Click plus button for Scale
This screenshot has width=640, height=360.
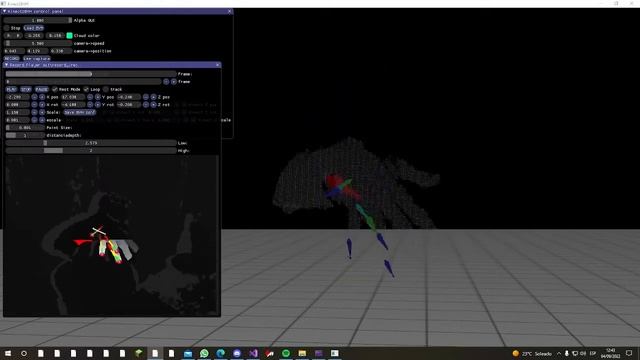point(42,112)
